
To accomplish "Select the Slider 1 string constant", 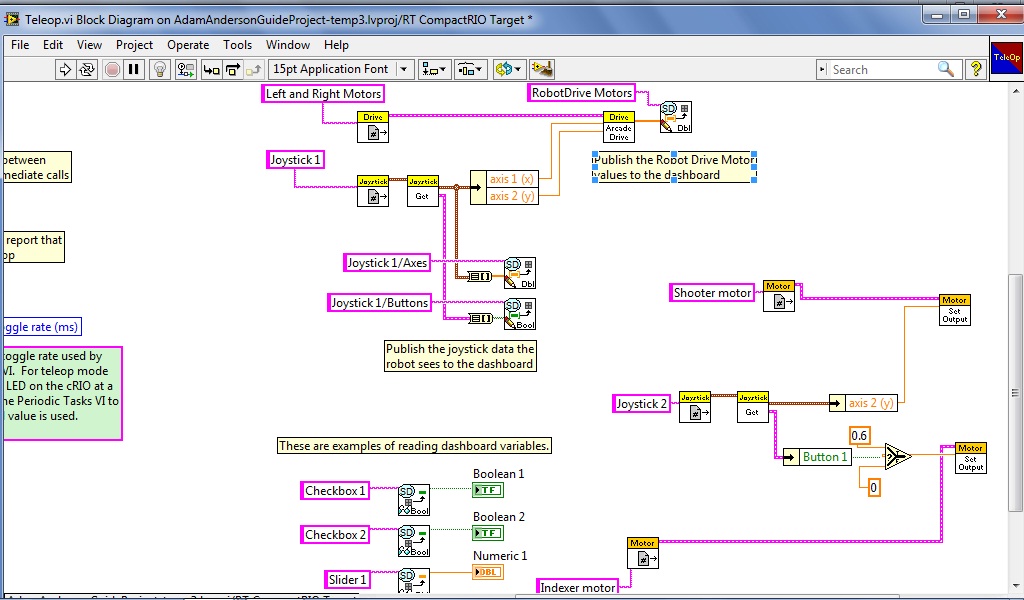I will click(347, 579).
